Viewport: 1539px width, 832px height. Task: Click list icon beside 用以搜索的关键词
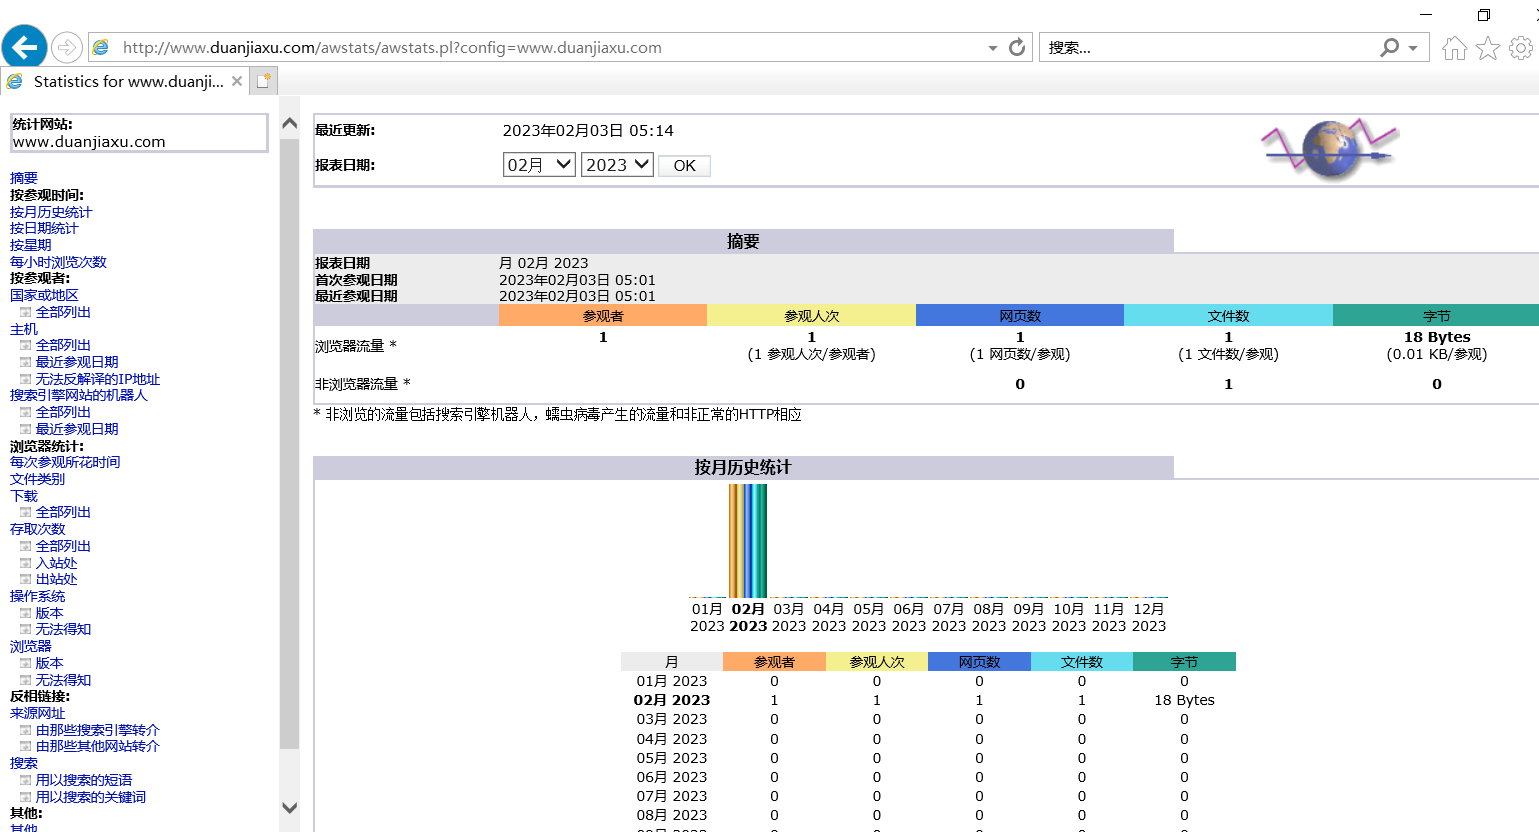pyautogui.click(x=26, y=797)
